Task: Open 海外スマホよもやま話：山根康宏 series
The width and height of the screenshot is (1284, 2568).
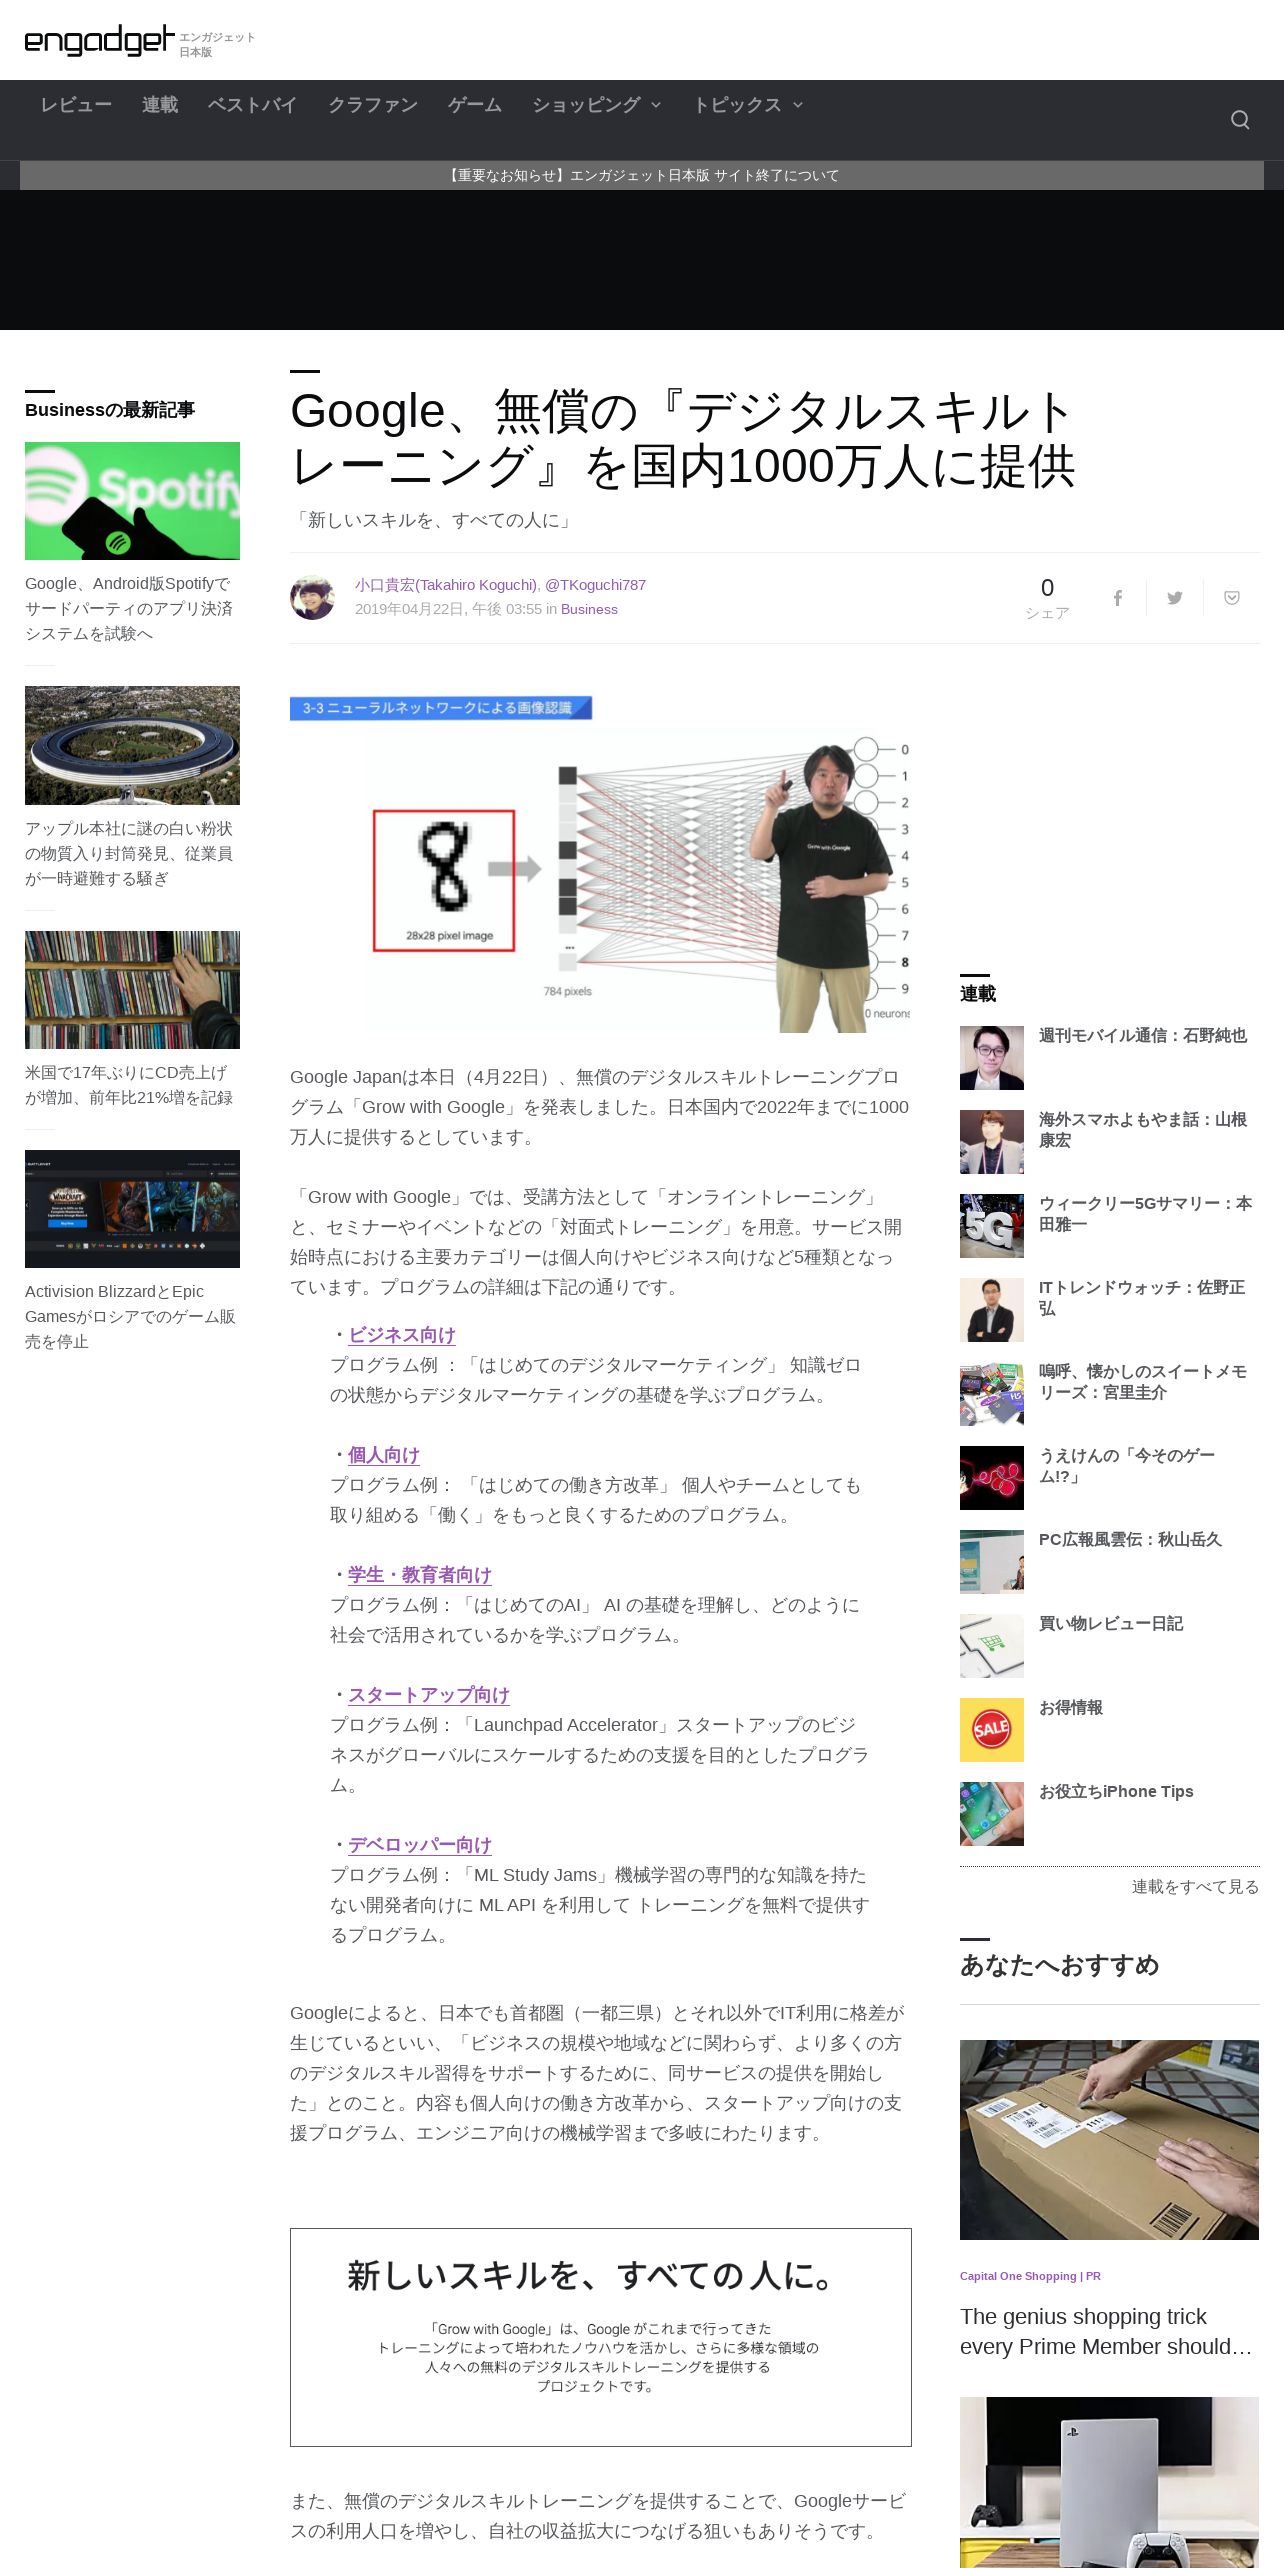Action: pos(1143,1130)
